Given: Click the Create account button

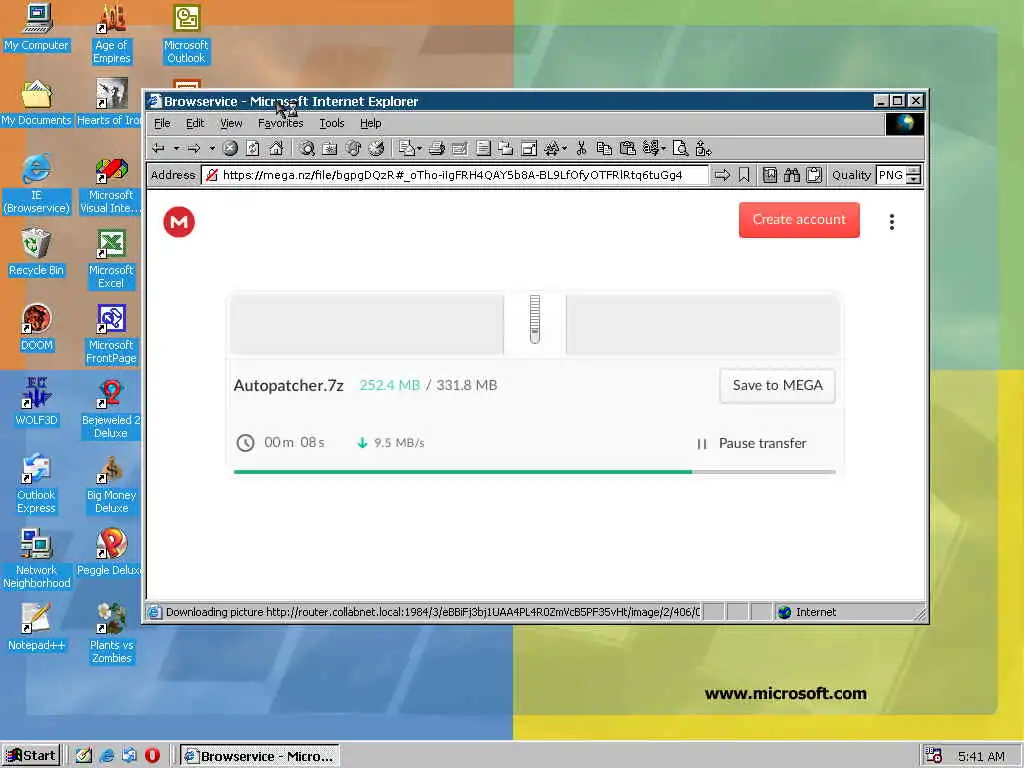Looking at the screenshot, I should point(799,220).
